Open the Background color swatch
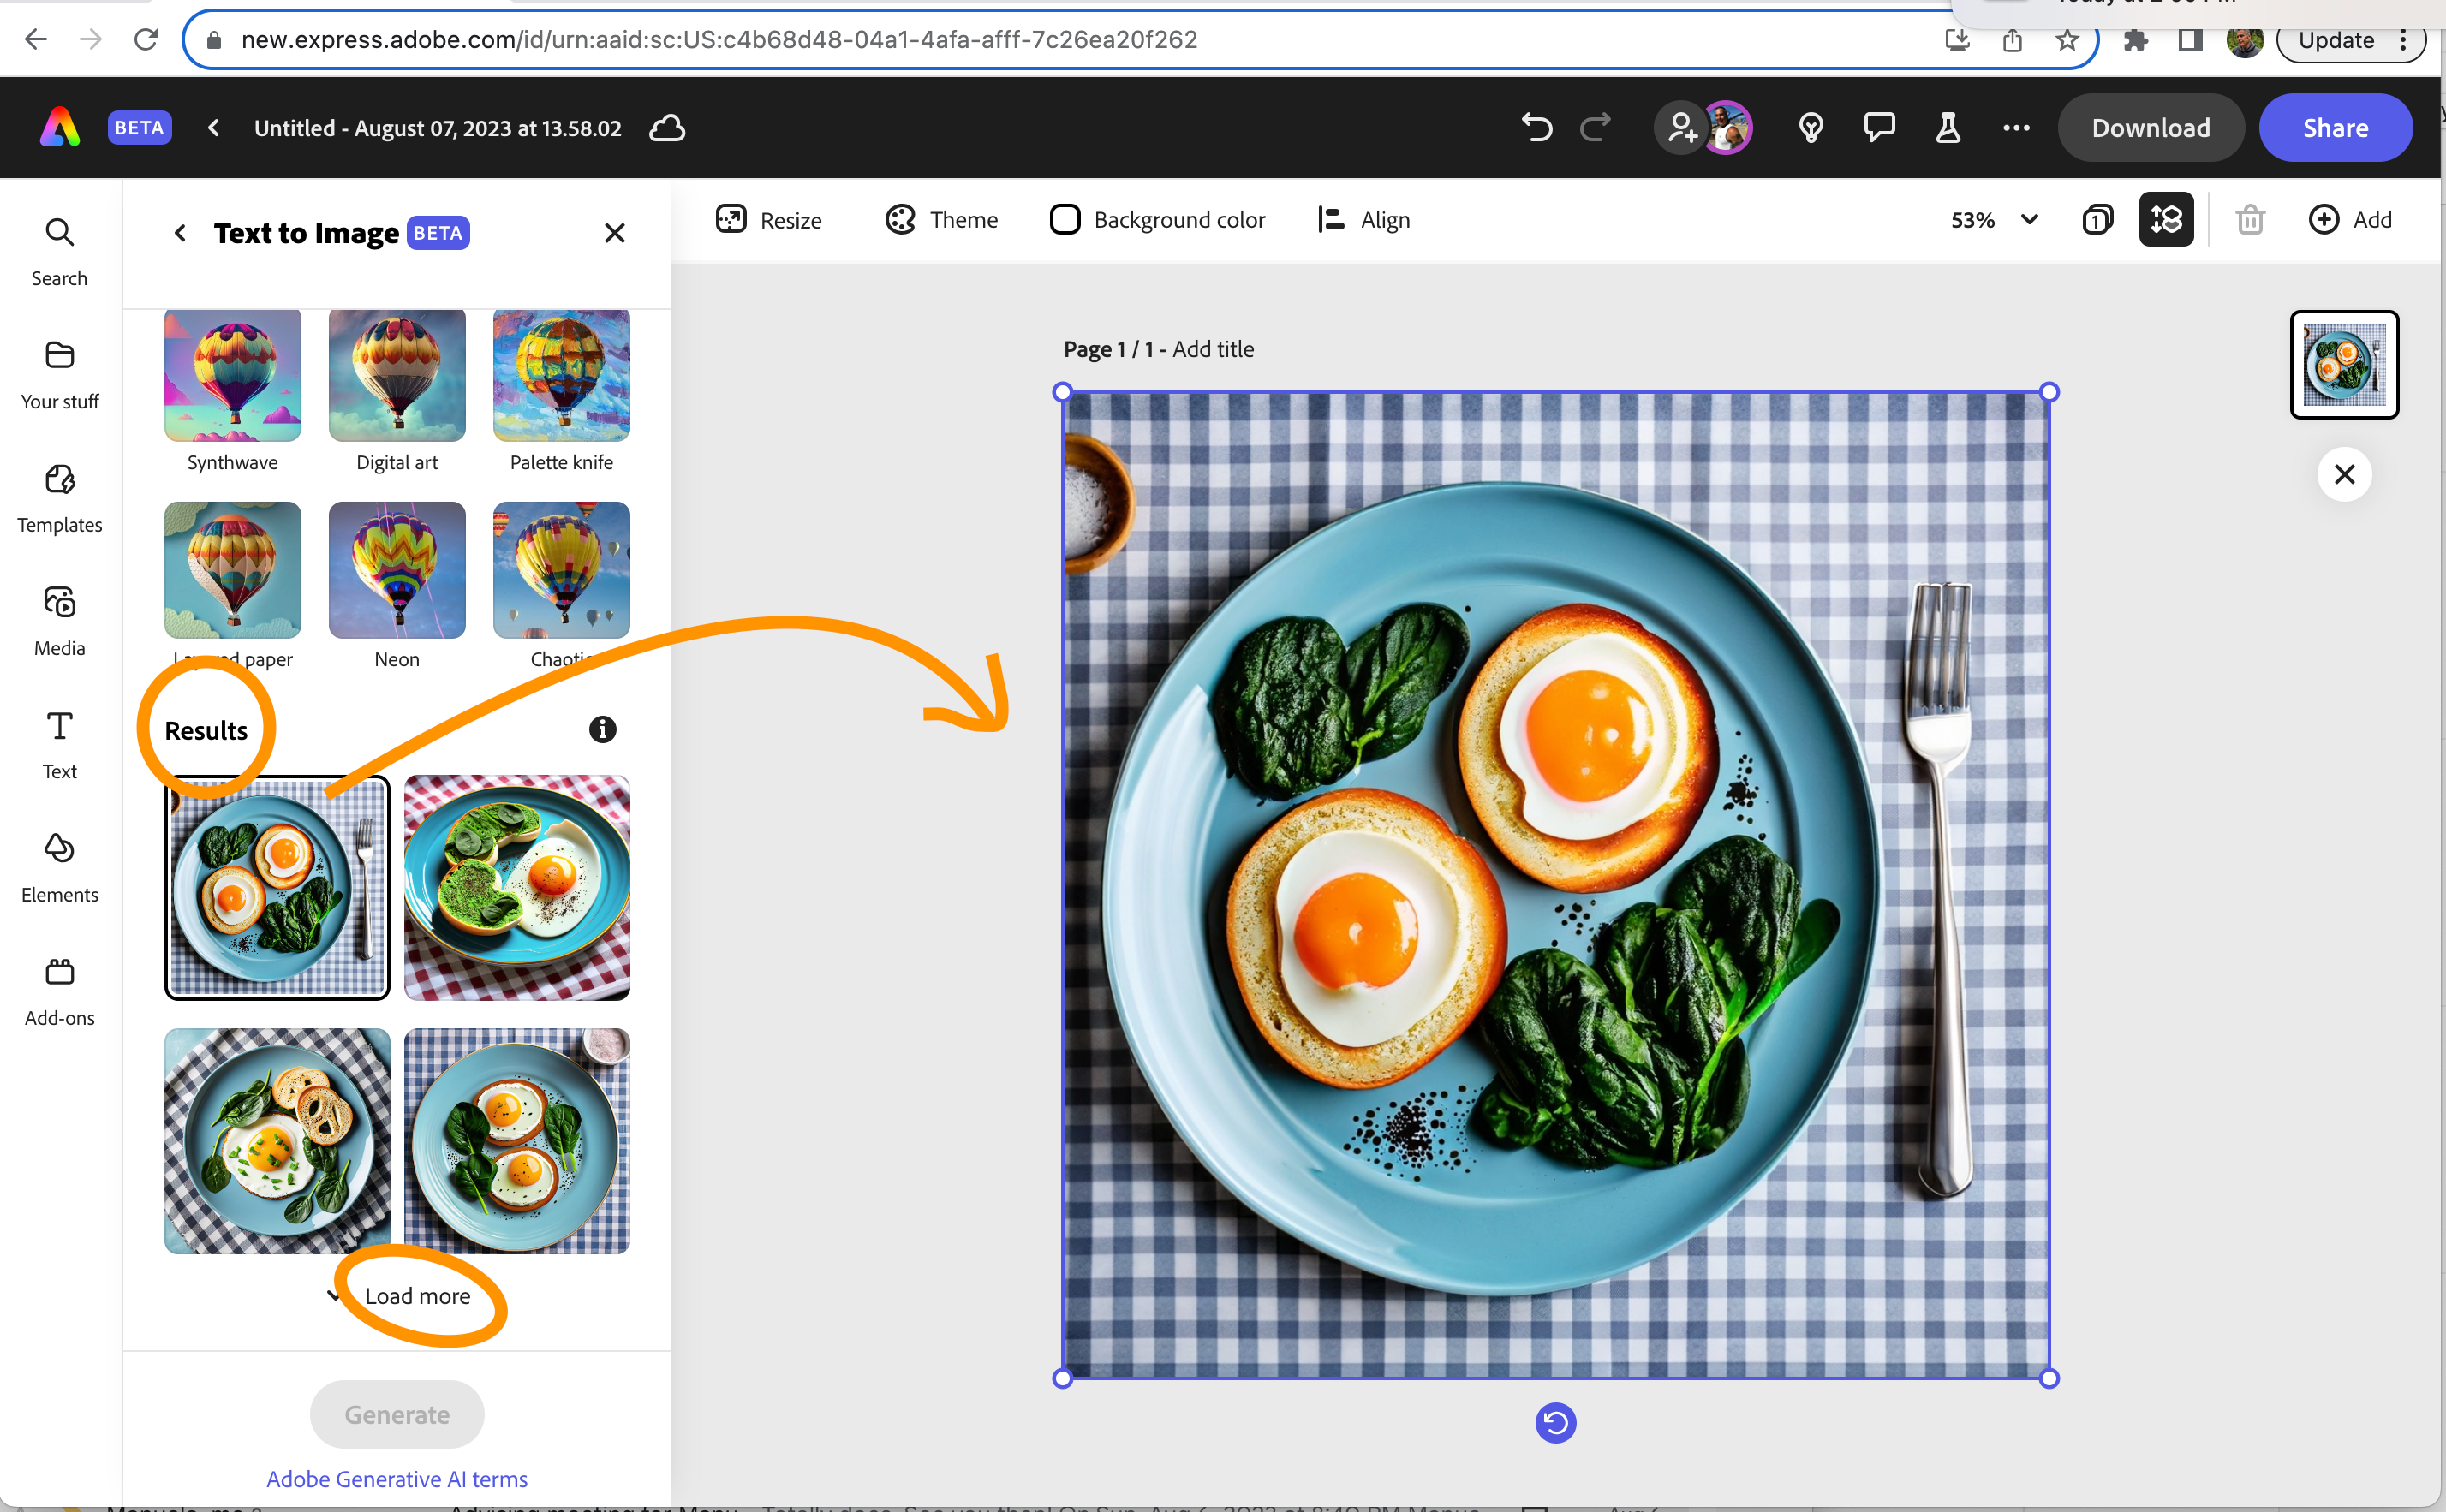Image resolution: width=2446 pixels, height=1512 pixels. (x=1065, y=220)
